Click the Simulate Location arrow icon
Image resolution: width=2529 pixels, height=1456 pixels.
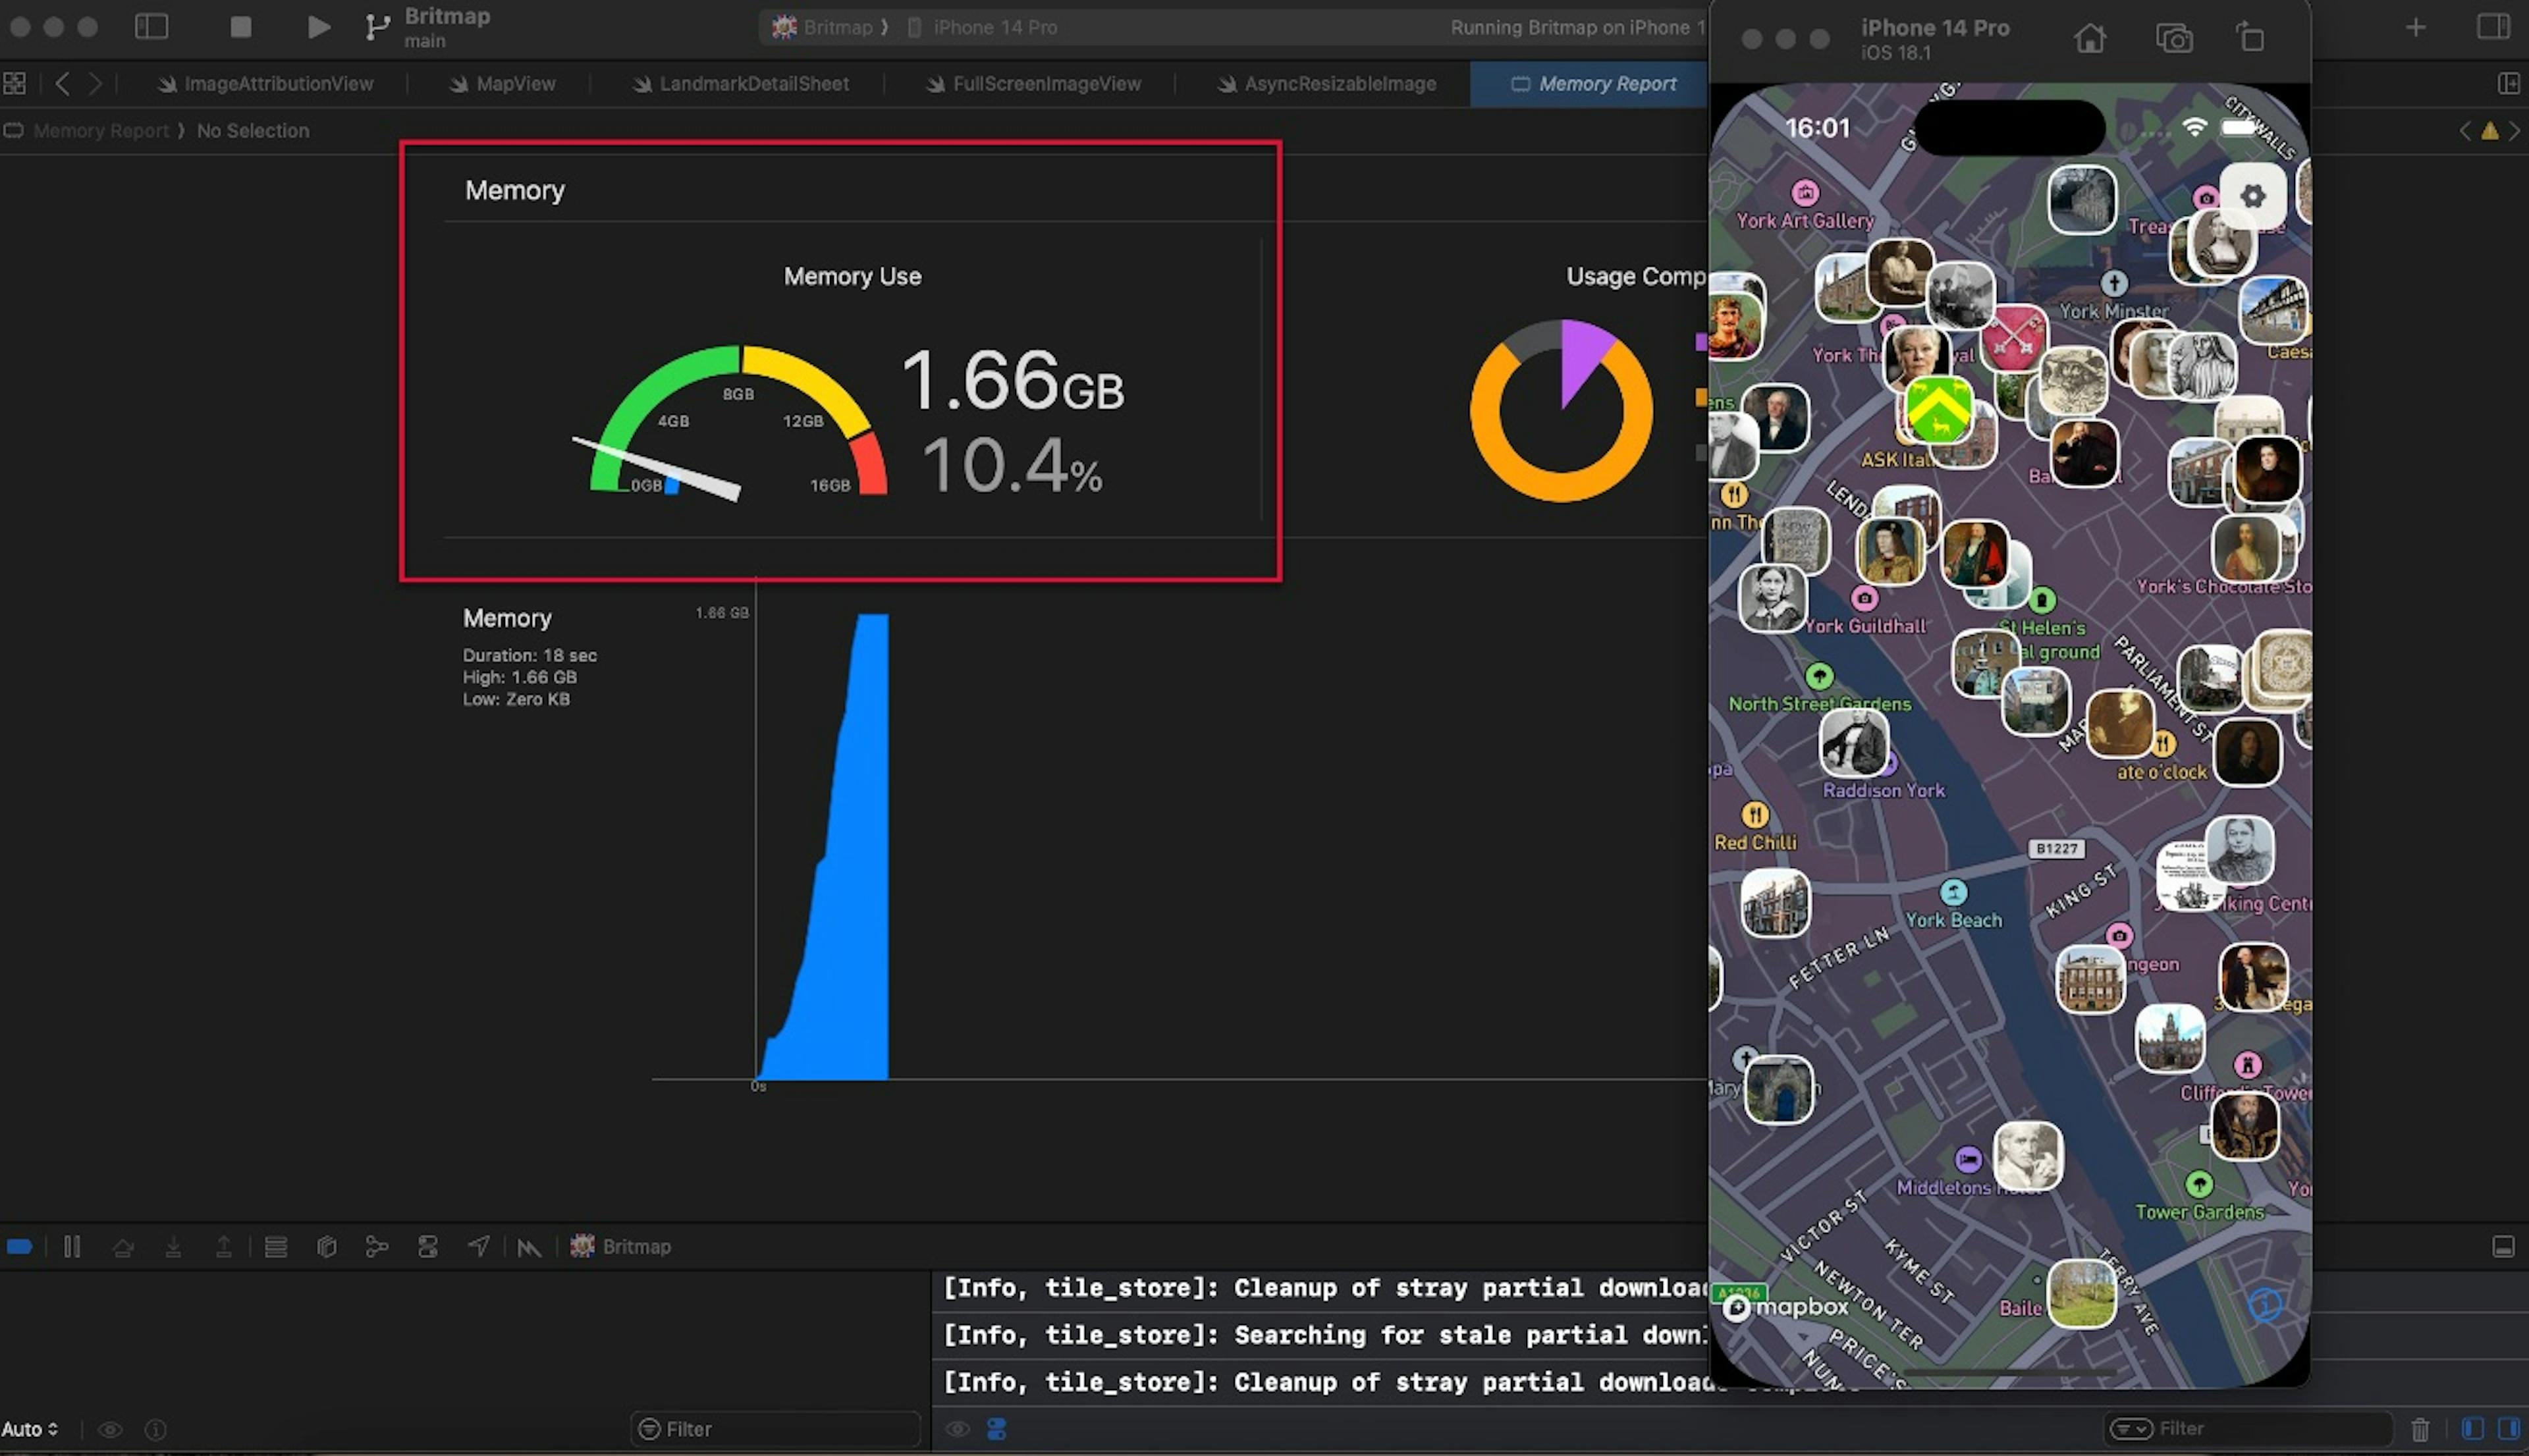(x=479, y=1246)
